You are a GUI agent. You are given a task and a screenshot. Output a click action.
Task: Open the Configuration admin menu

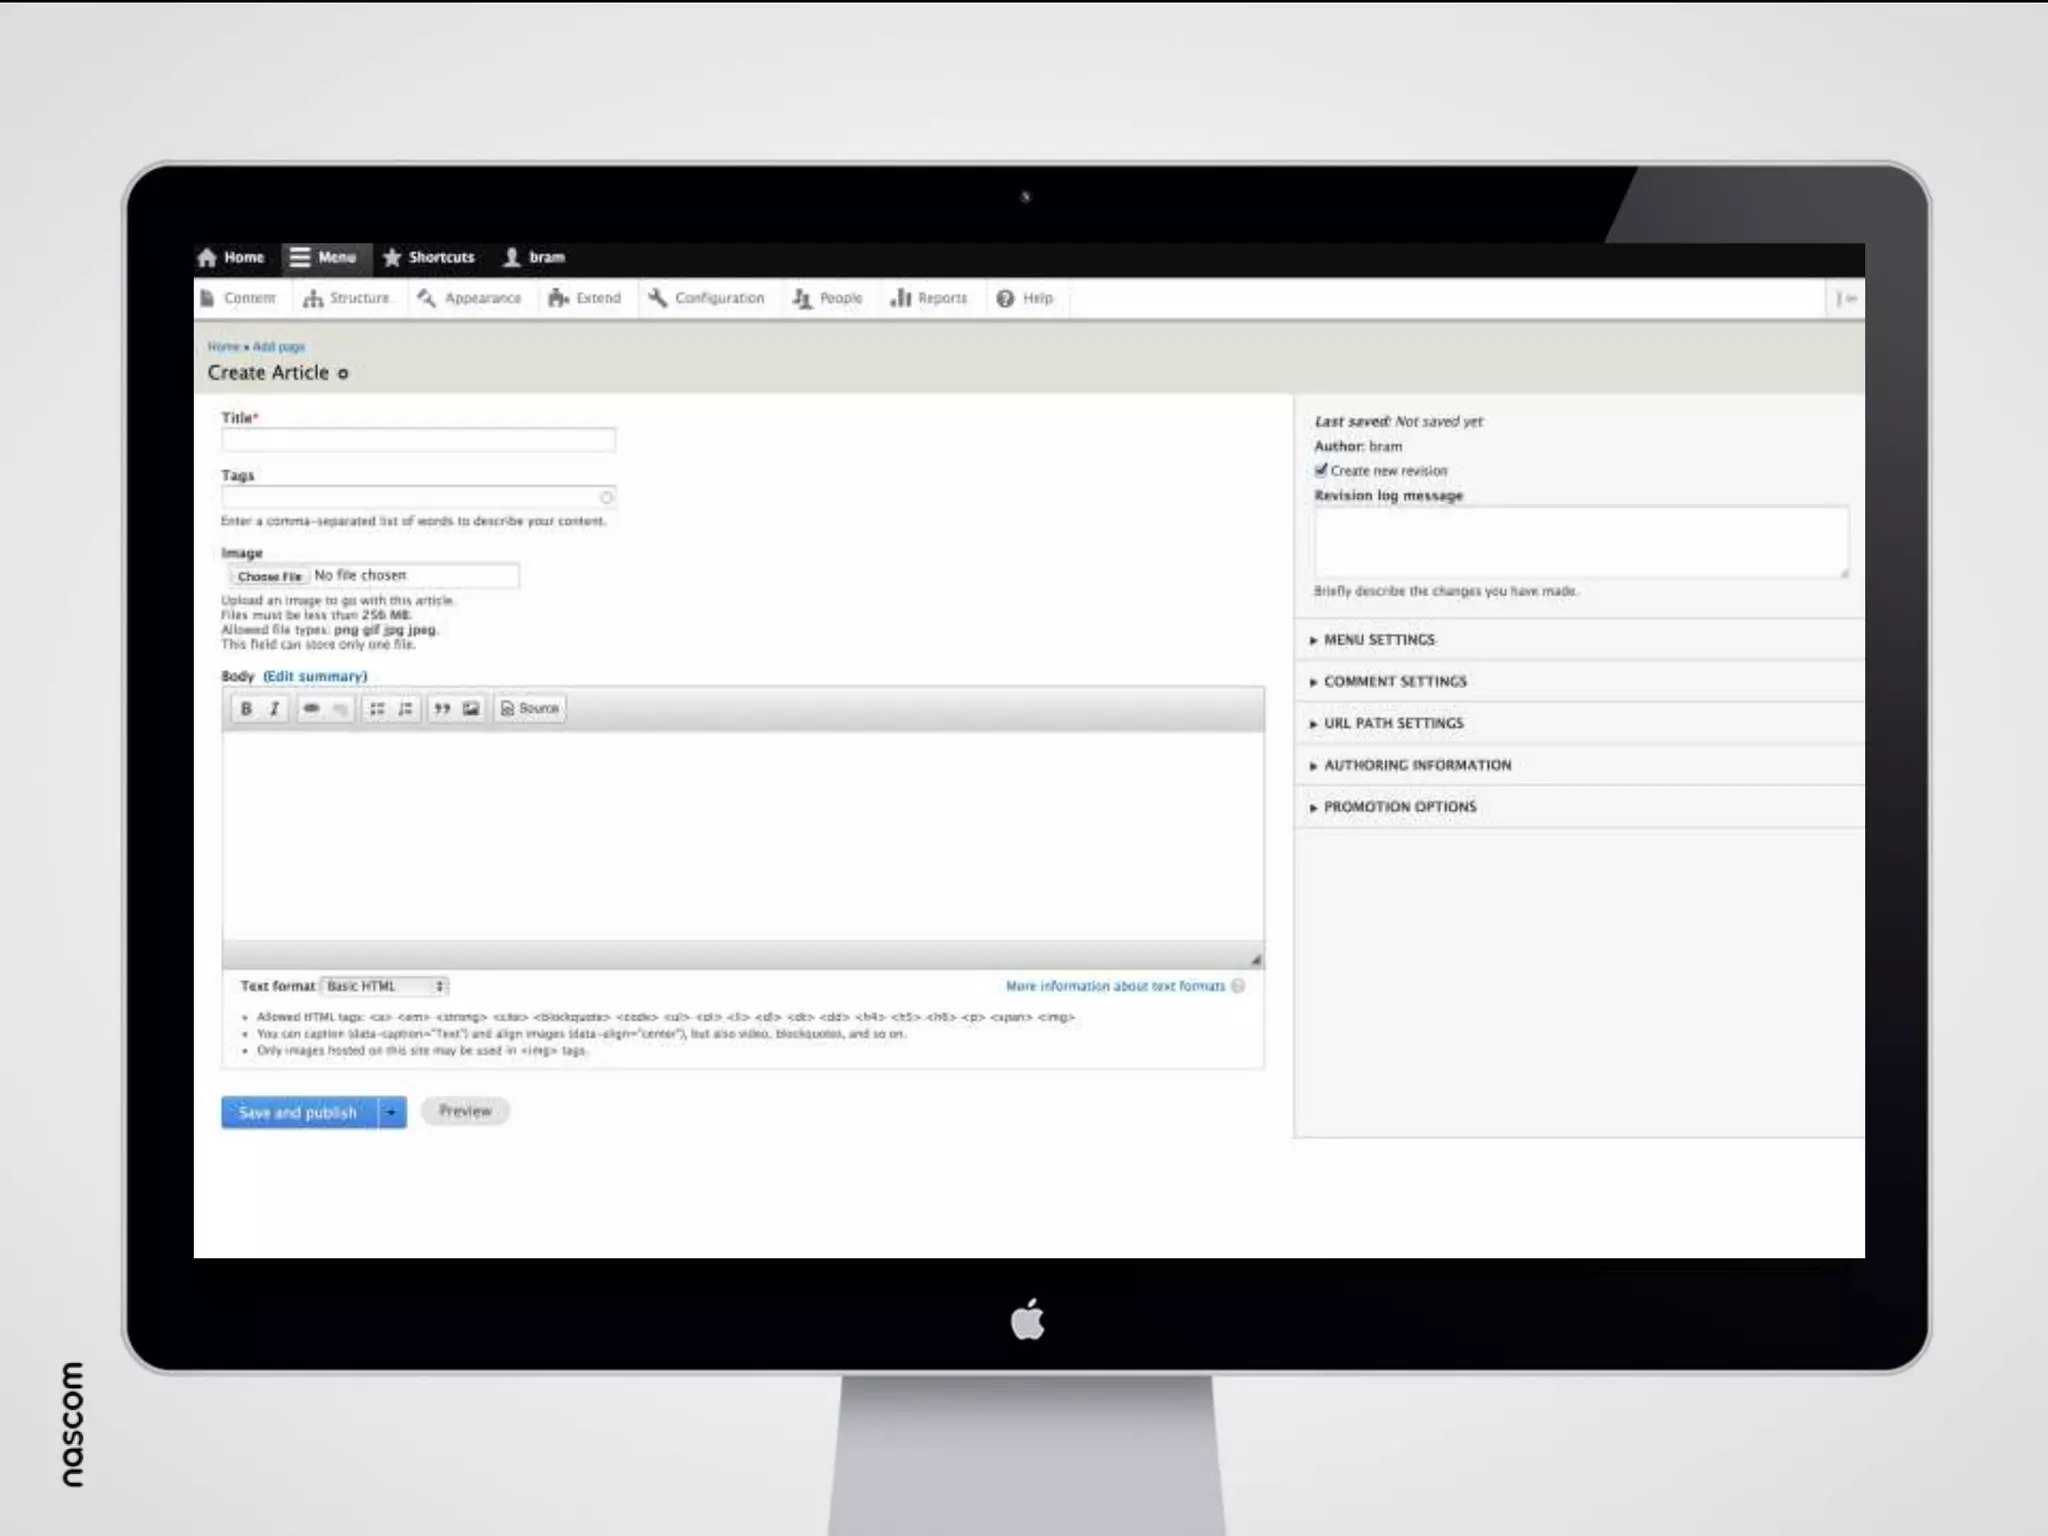[x=706, y=298]
